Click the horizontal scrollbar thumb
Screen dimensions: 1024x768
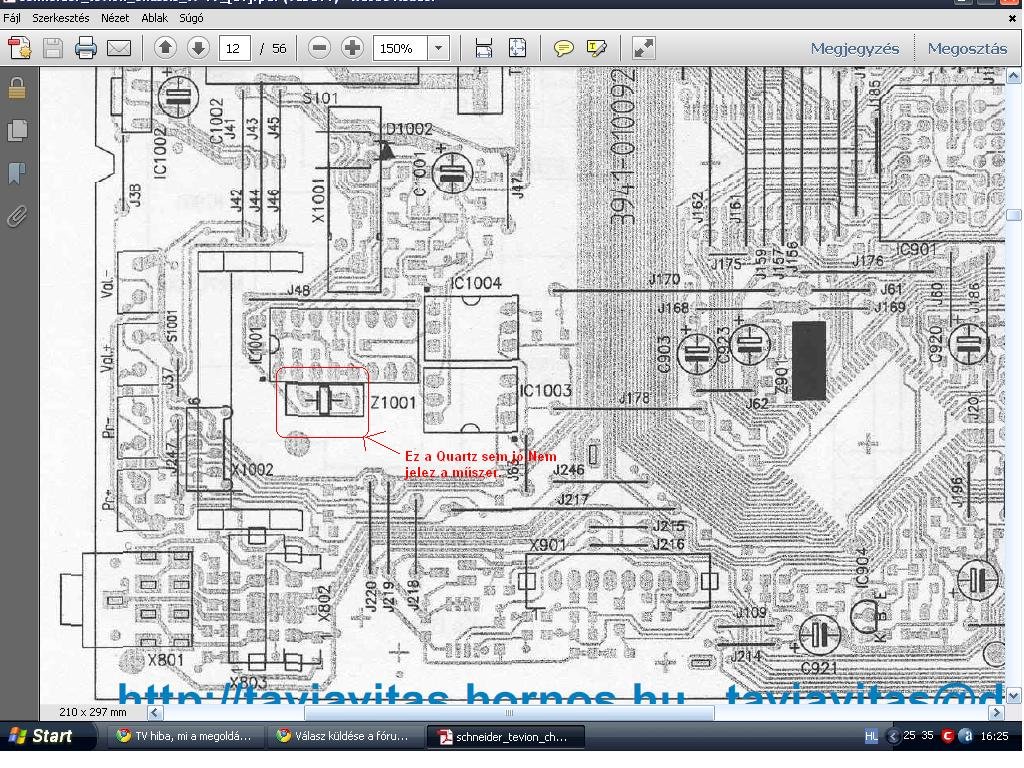pyautogui.click(x=509, y=712)
